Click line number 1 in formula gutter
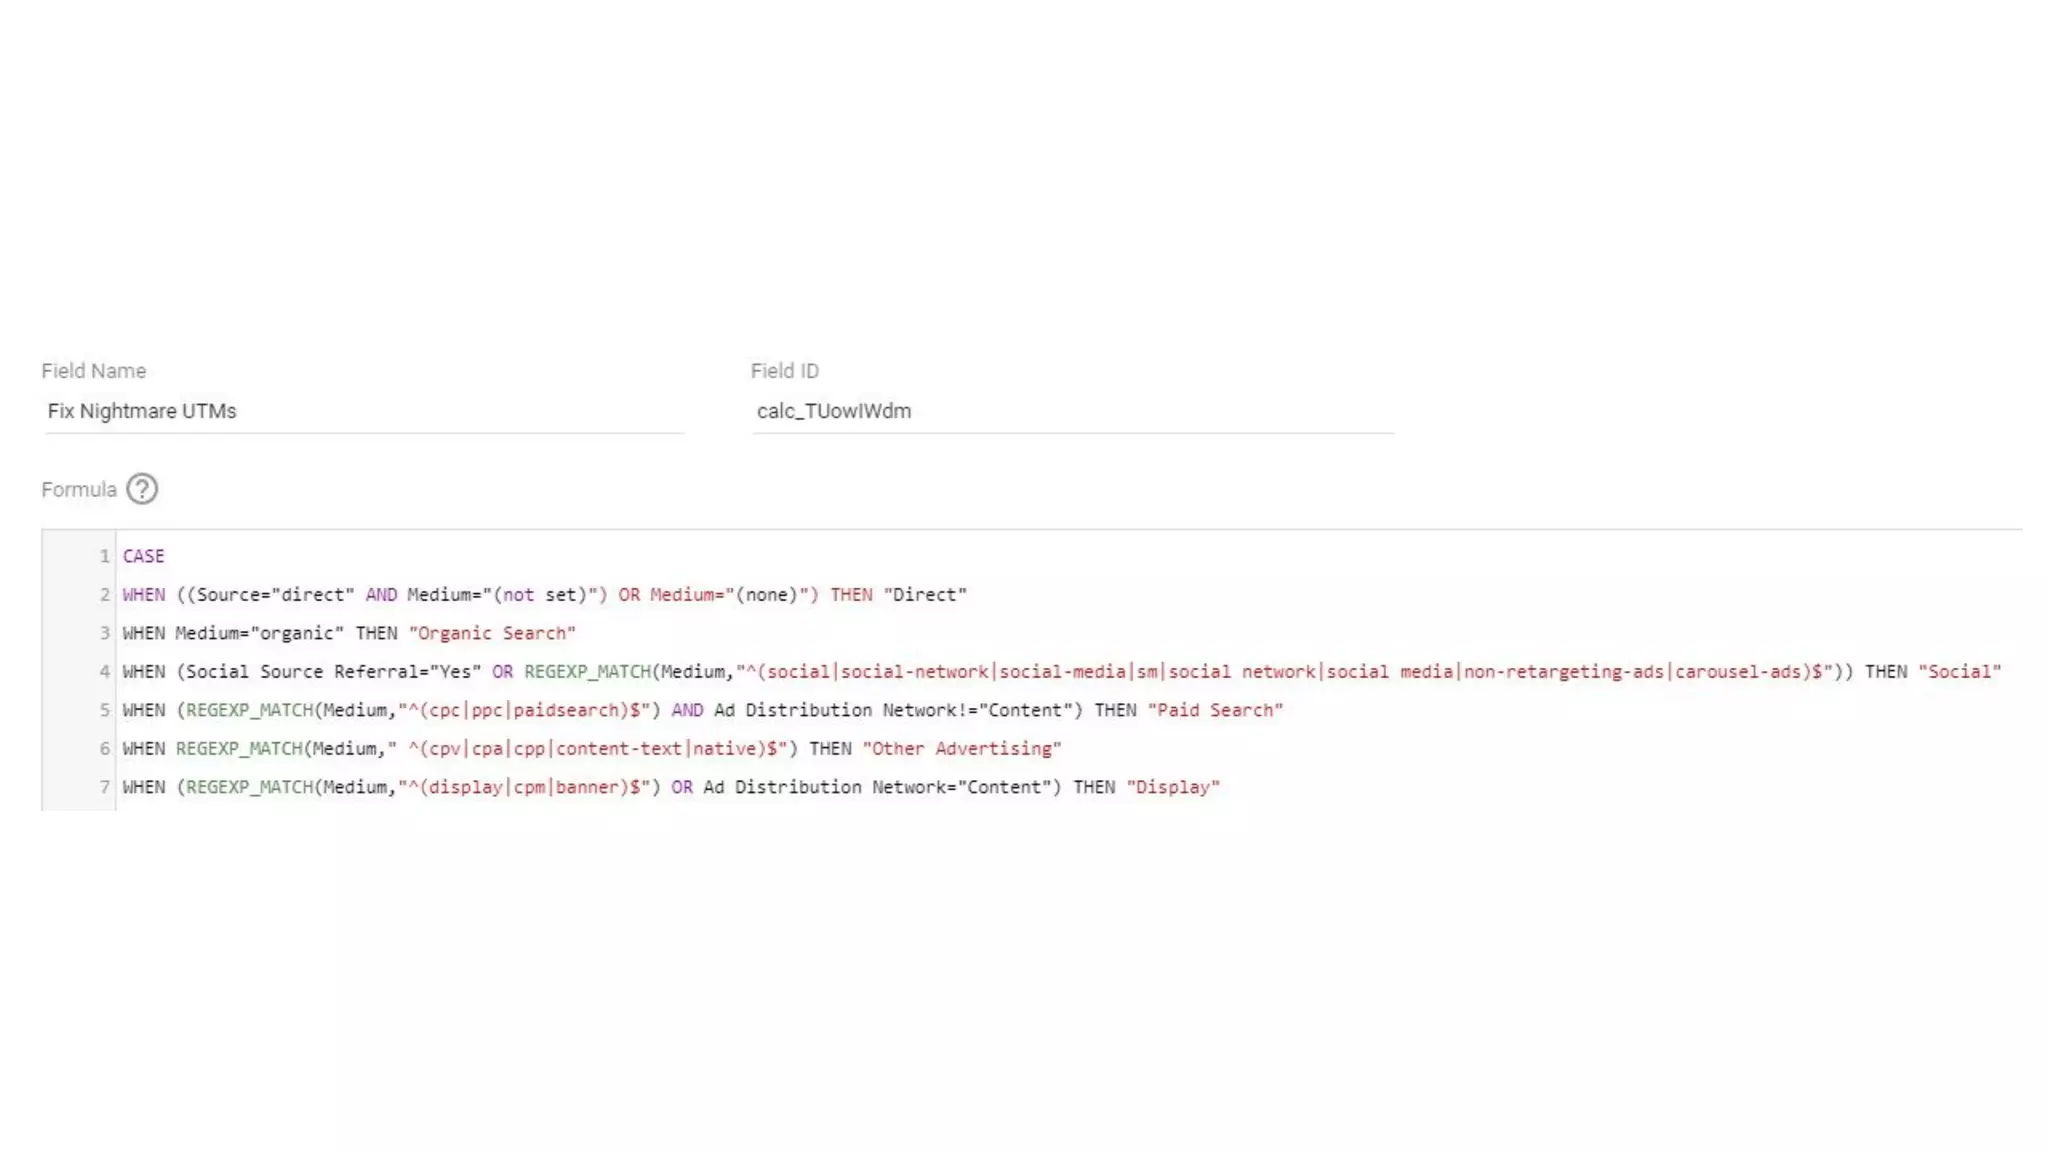This screenshot has height=1152, width=2048. 104,556
